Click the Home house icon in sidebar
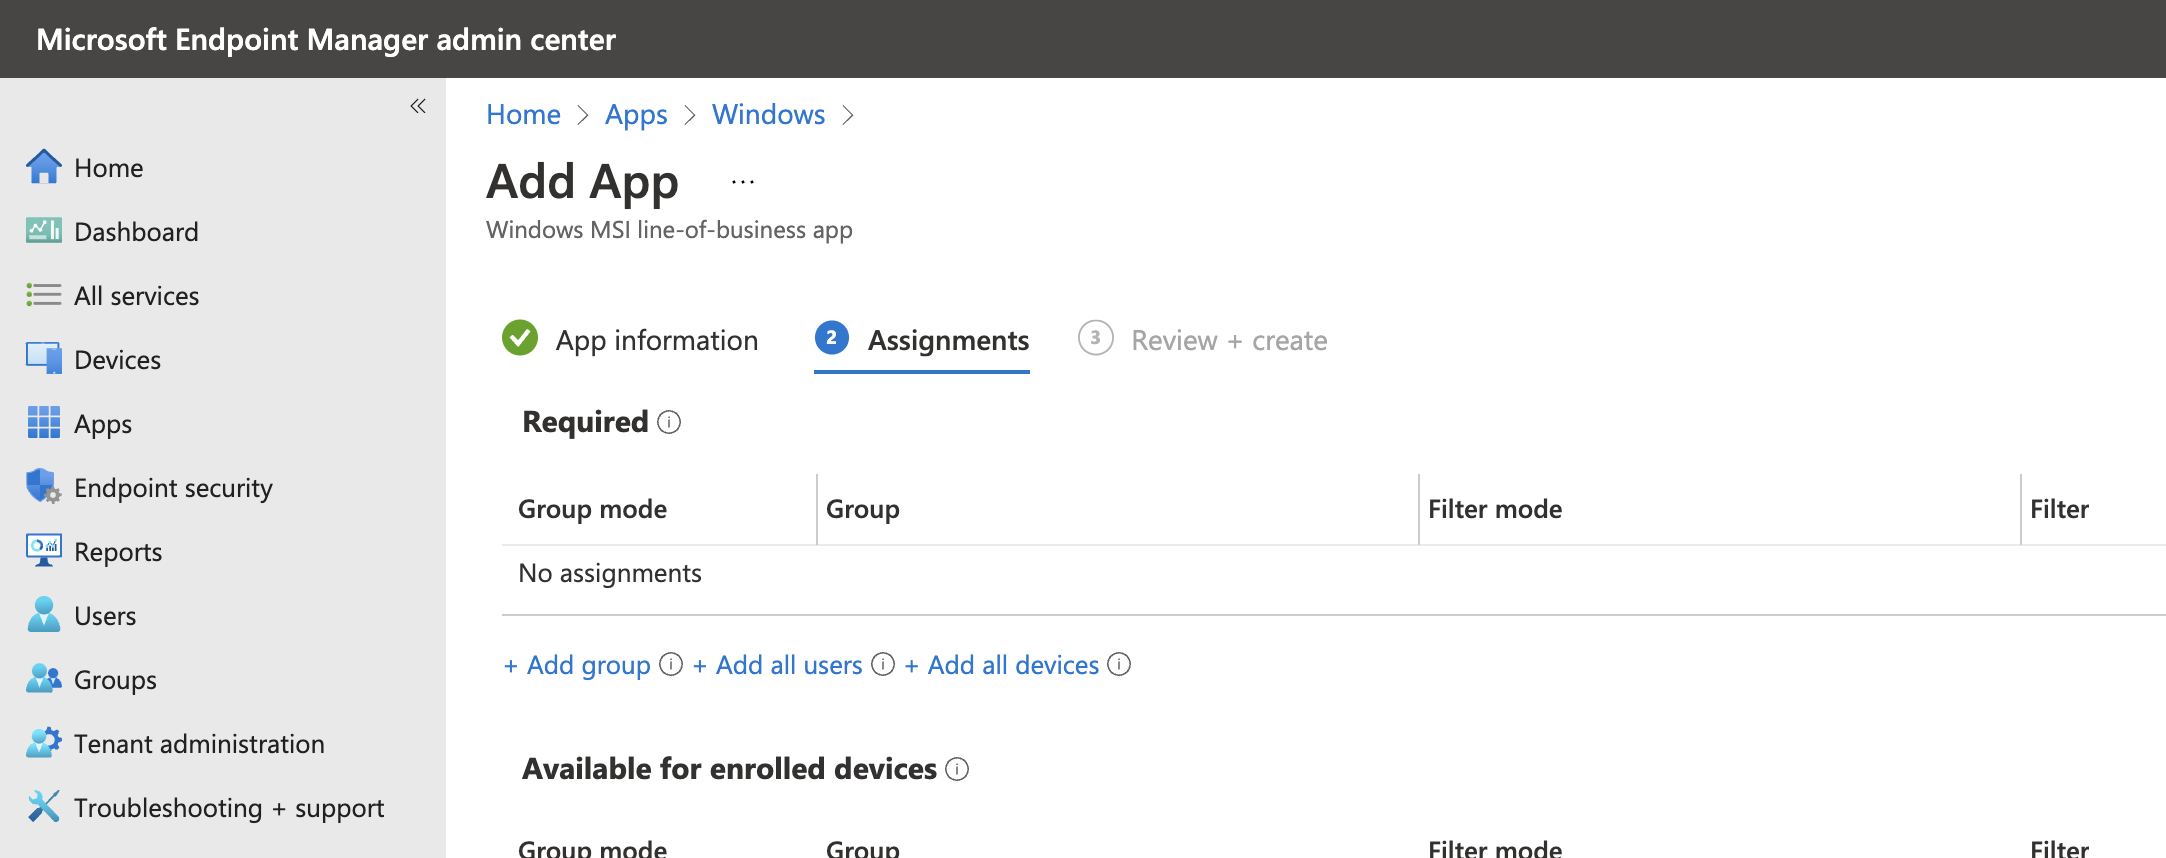This screenshot has height=858, width=2166. click(43, 167)
